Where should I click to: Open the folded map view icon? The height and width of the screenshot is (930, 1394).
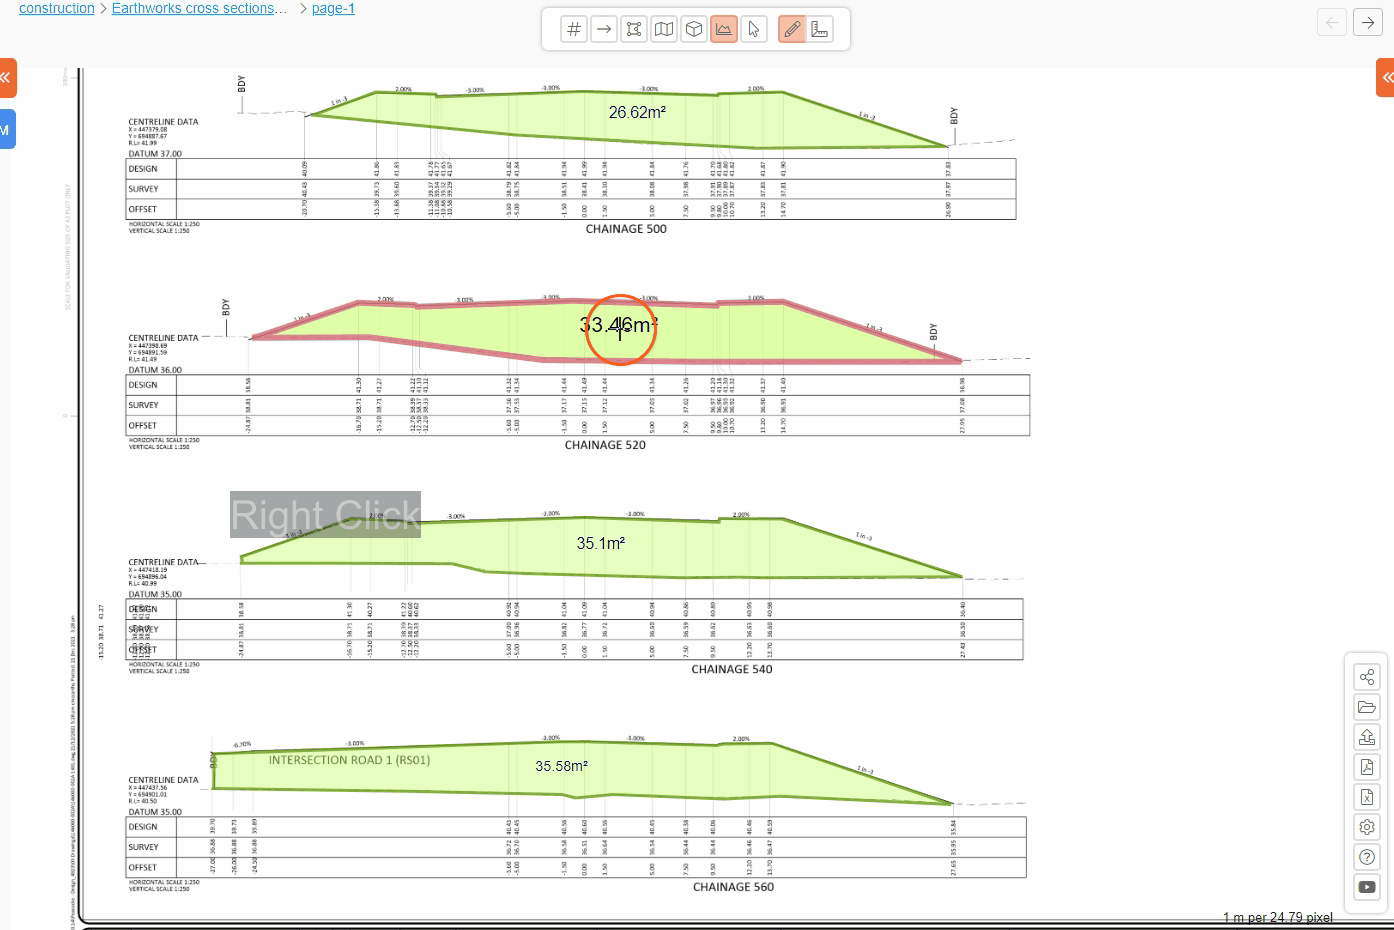tap(664, 29)
